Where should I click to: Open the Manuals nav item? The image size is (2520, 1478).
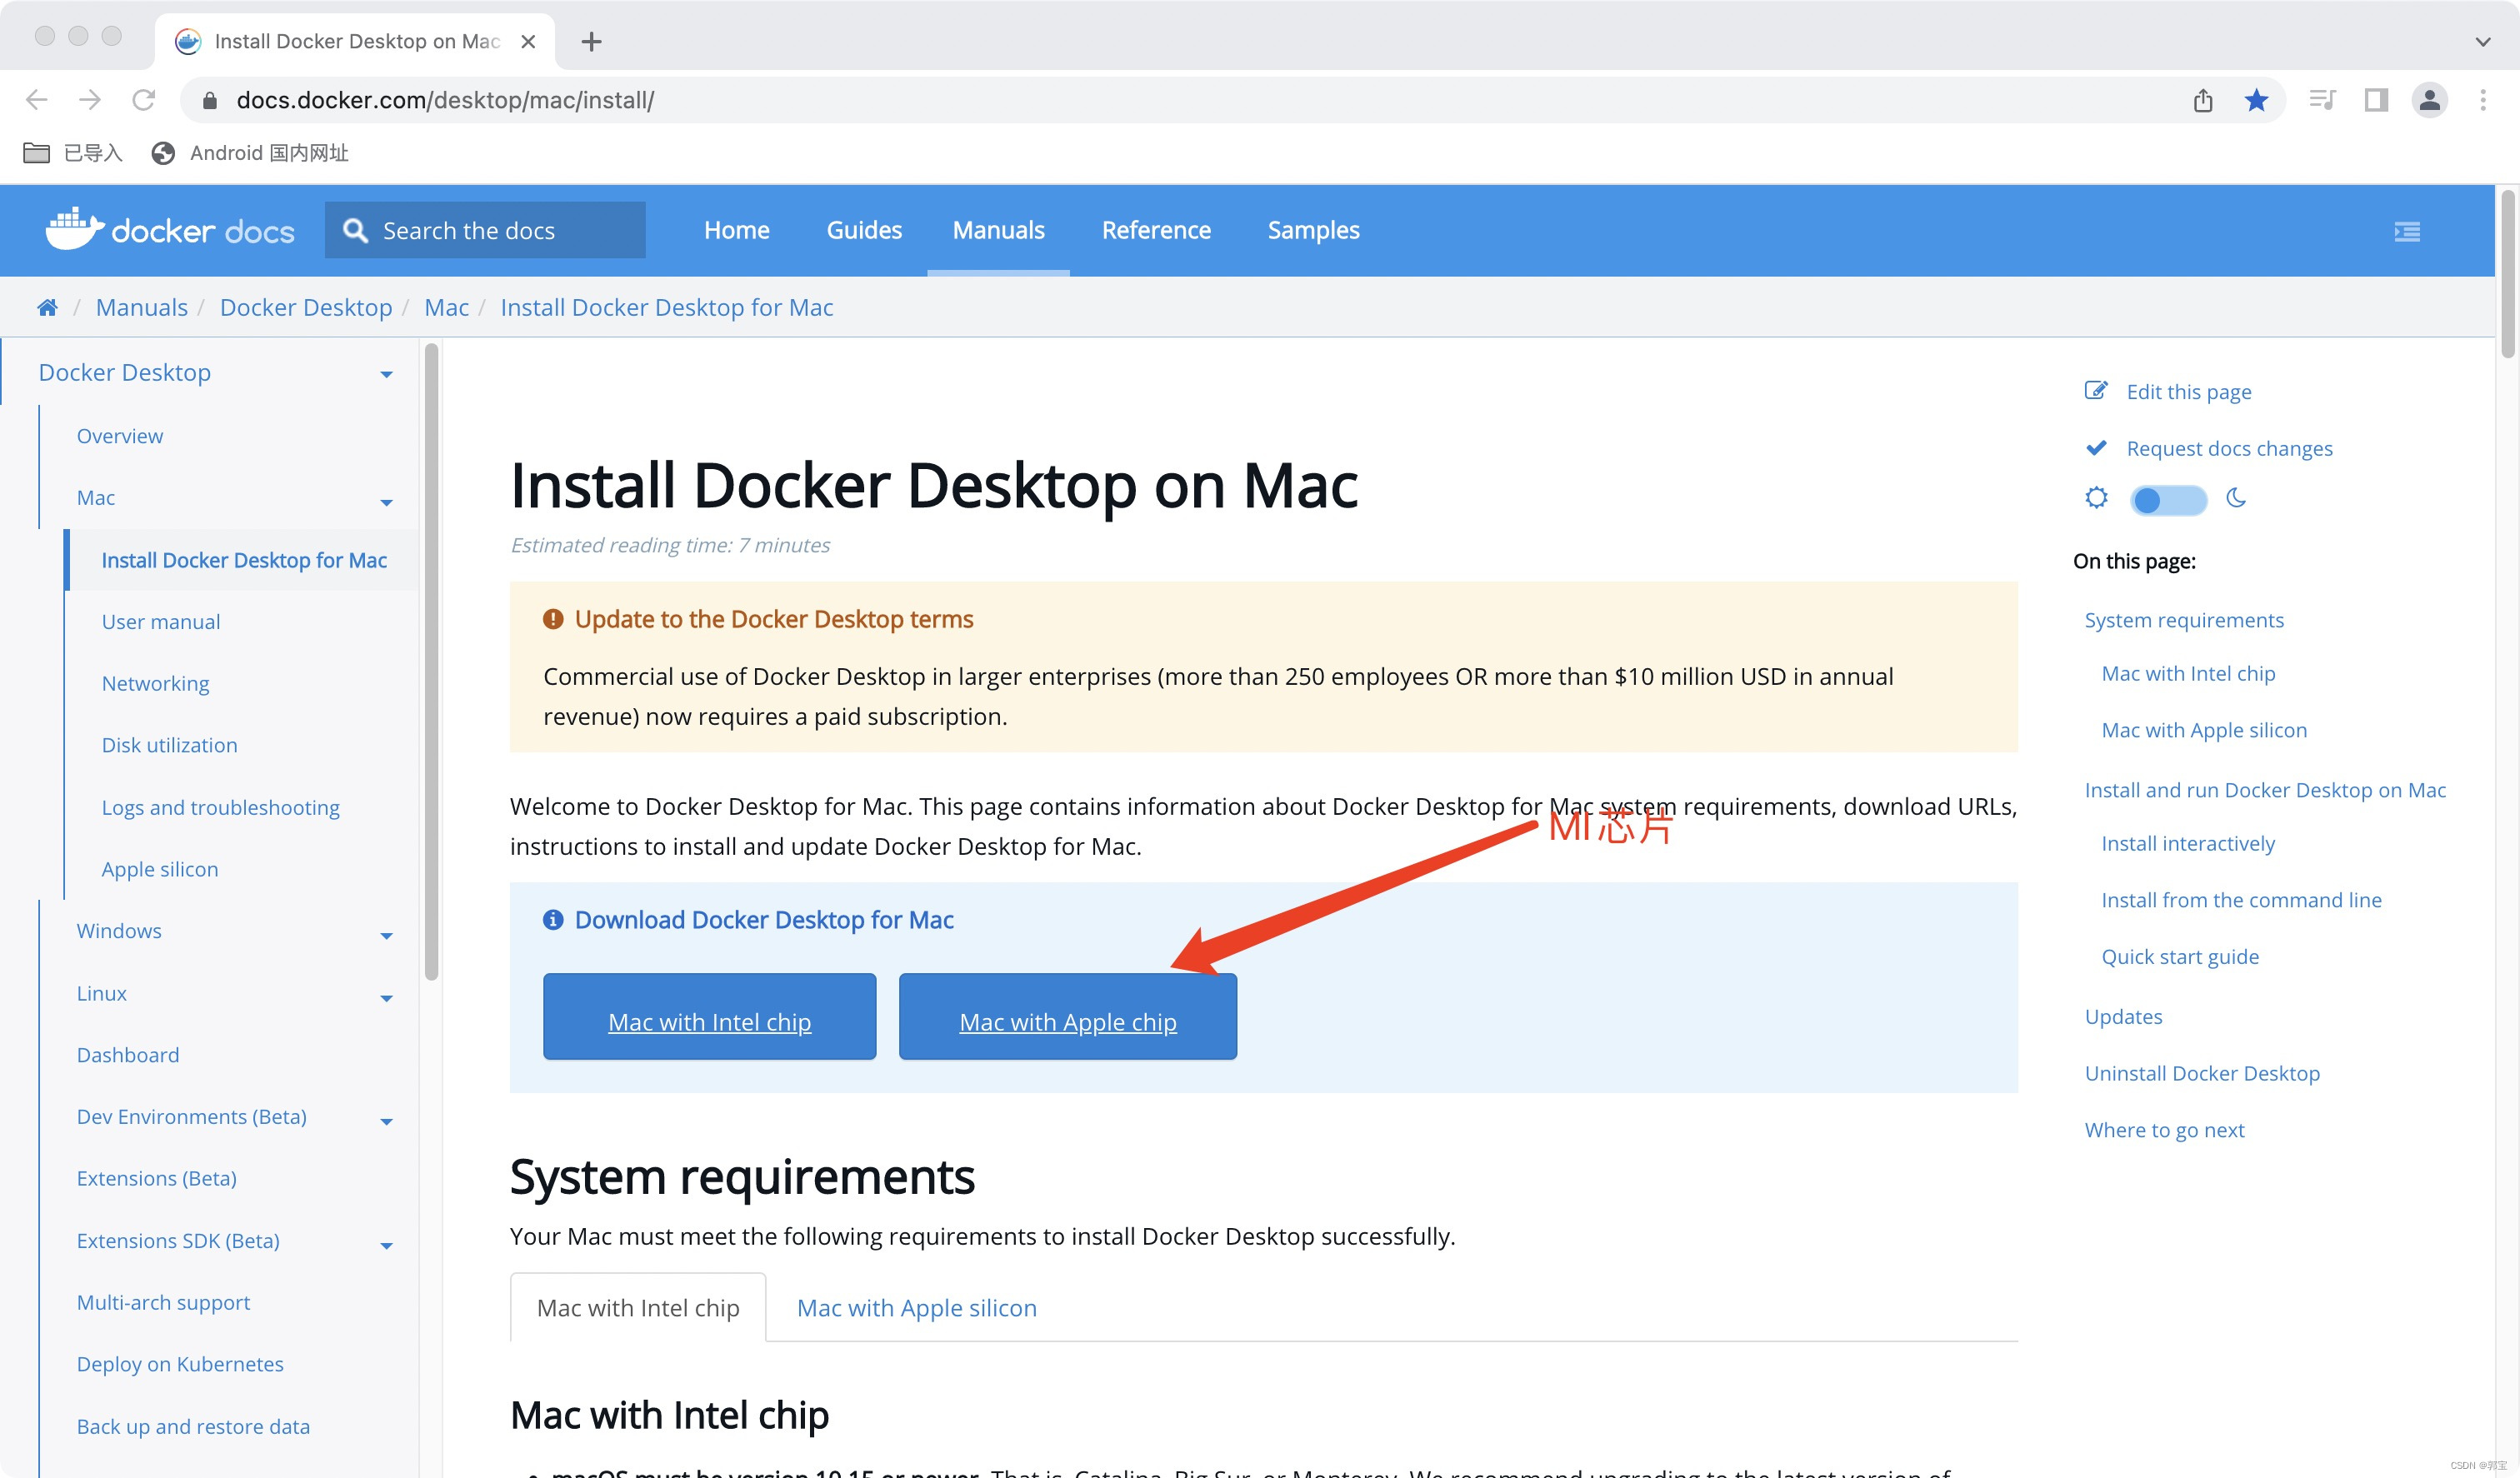[x=998, y=230]
